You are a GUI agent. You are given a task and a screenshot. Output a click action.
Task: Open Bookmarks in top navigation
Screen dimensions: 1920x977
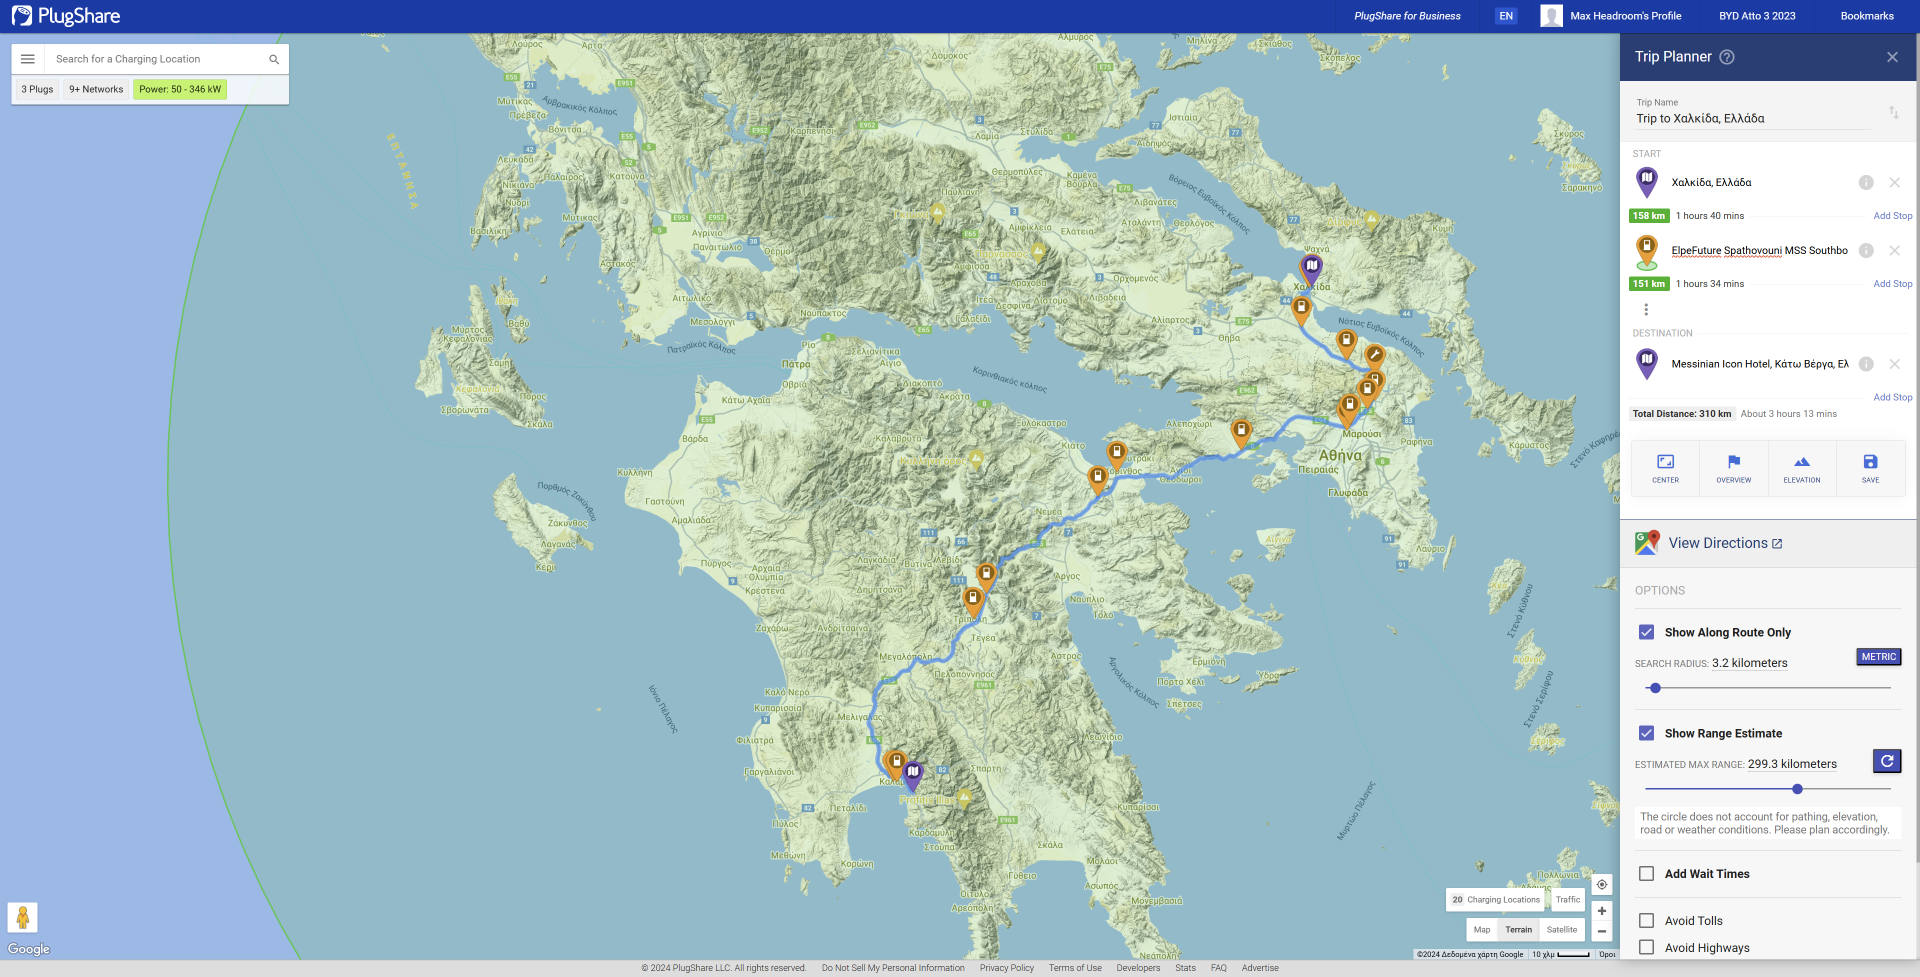tap(1866, 16)
